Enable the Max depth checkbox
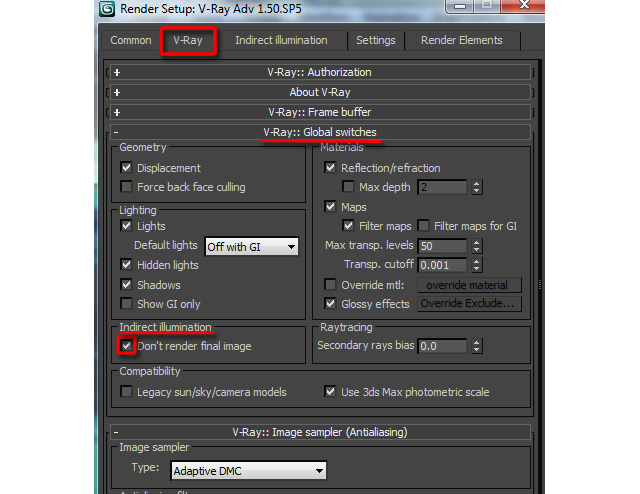 coord(348,187)
